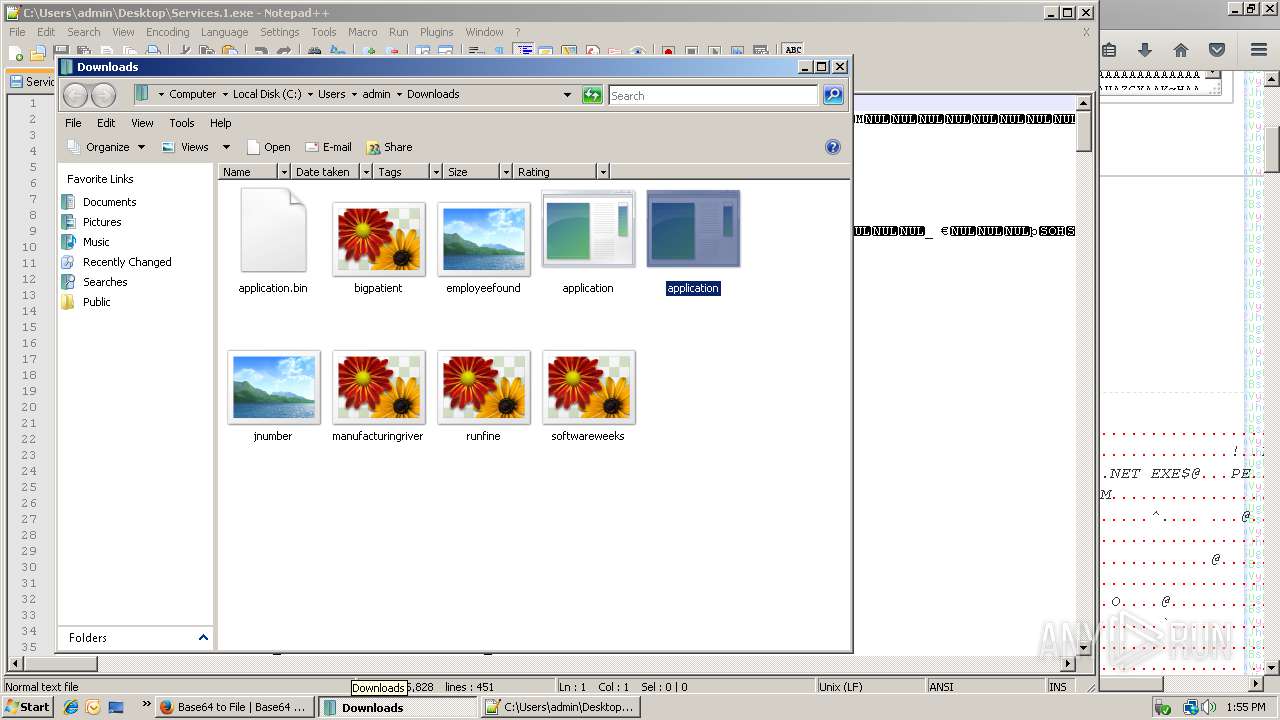Open Notepad++ Encoding menu
1280x720 pixels.
167,32
